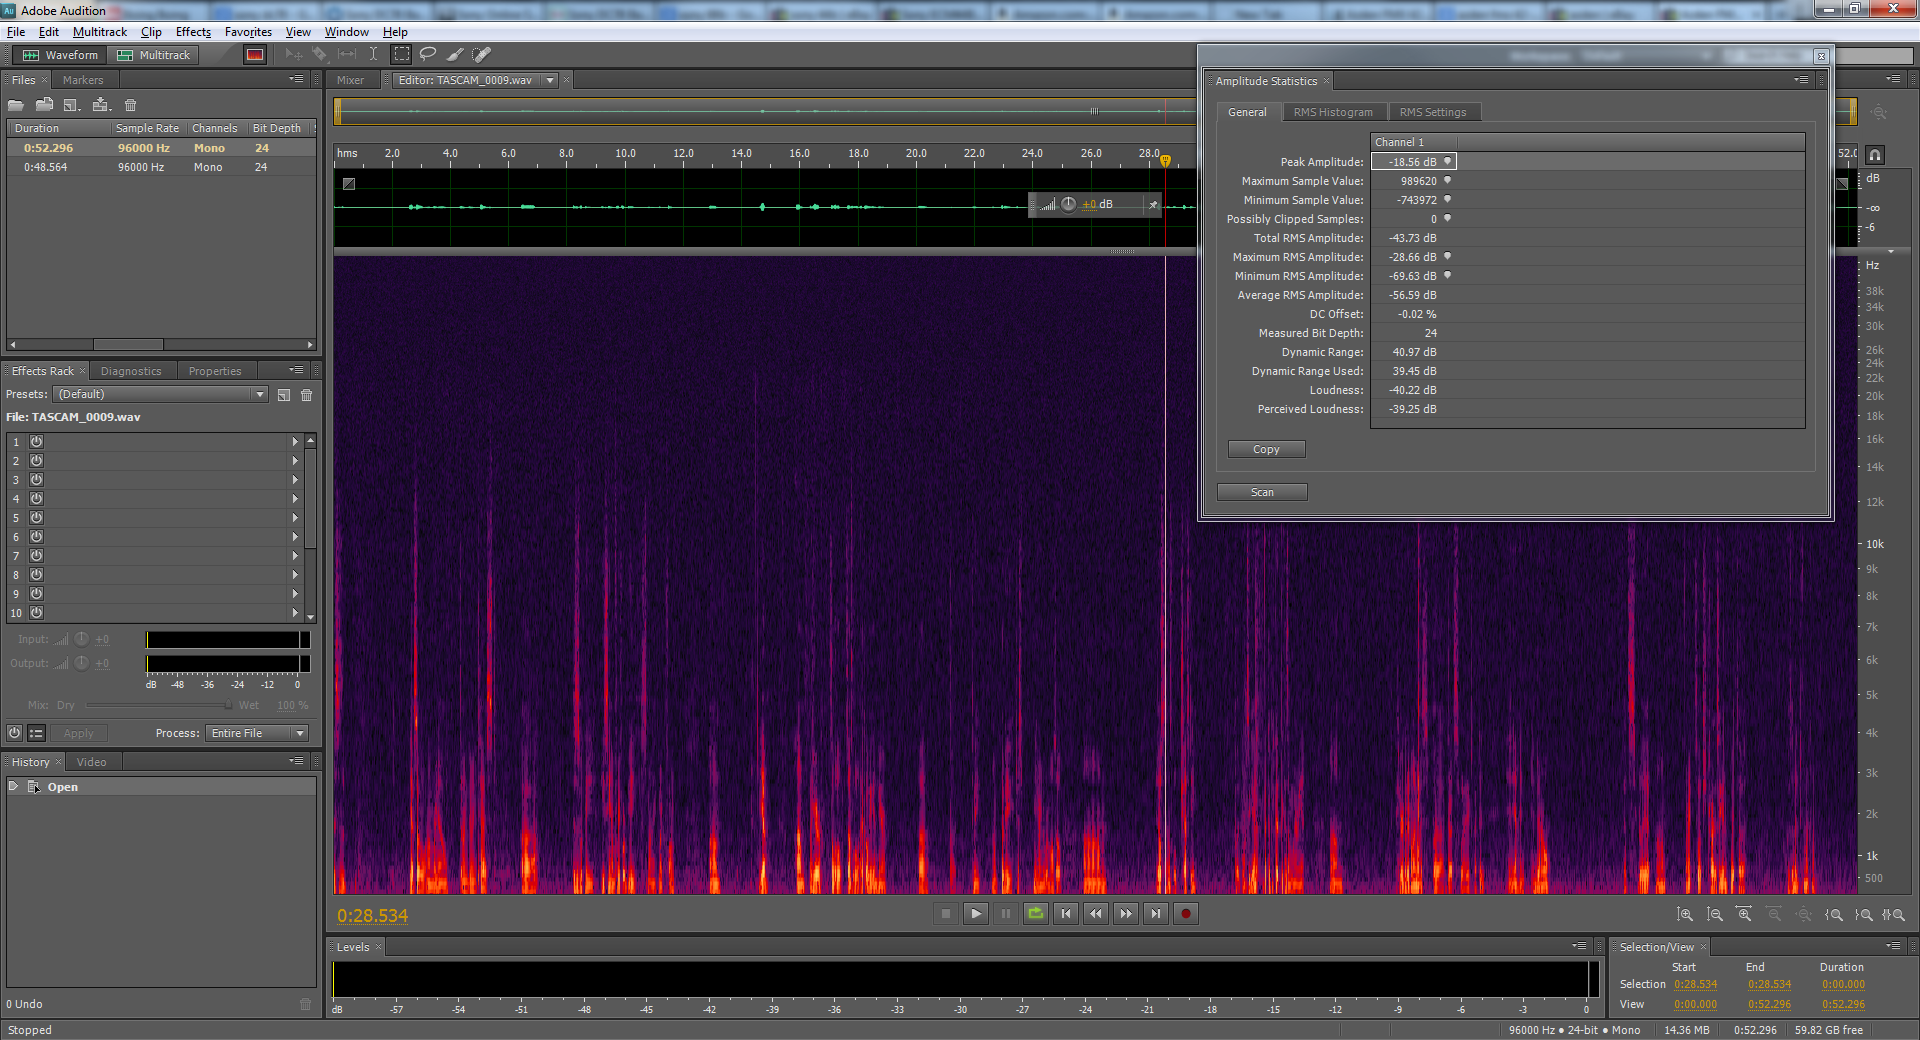
Task: Open the Presets dropdown in Effects Rack
Action: (x=161, y=394)
